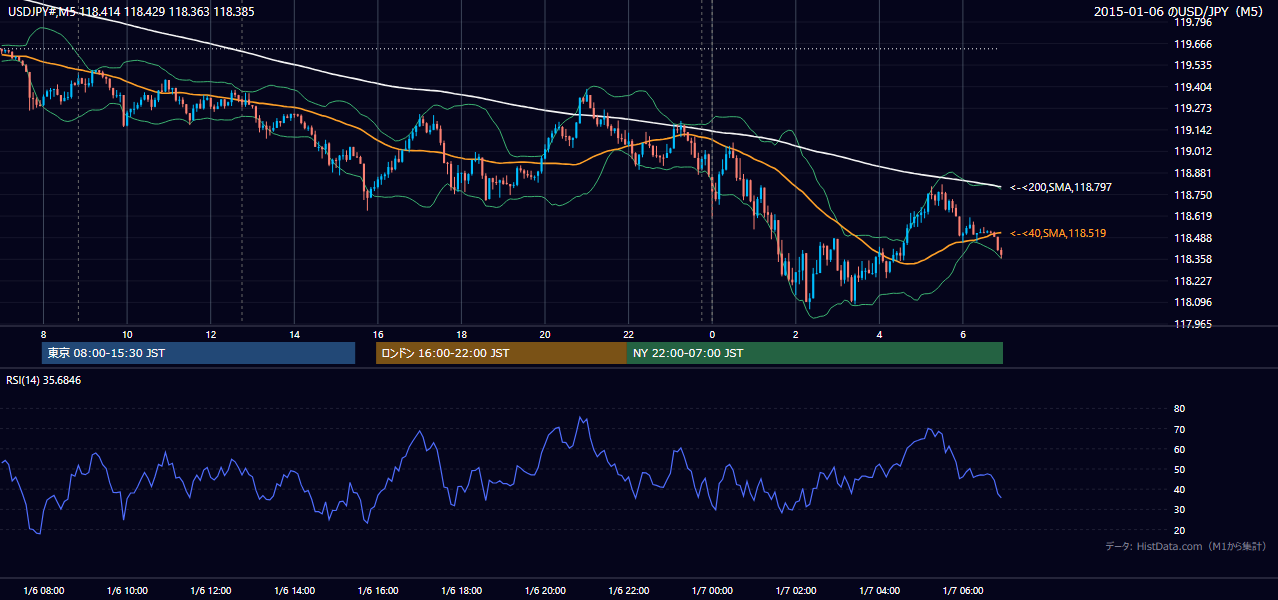Click the RSI scale value 30

point(1179,510)
